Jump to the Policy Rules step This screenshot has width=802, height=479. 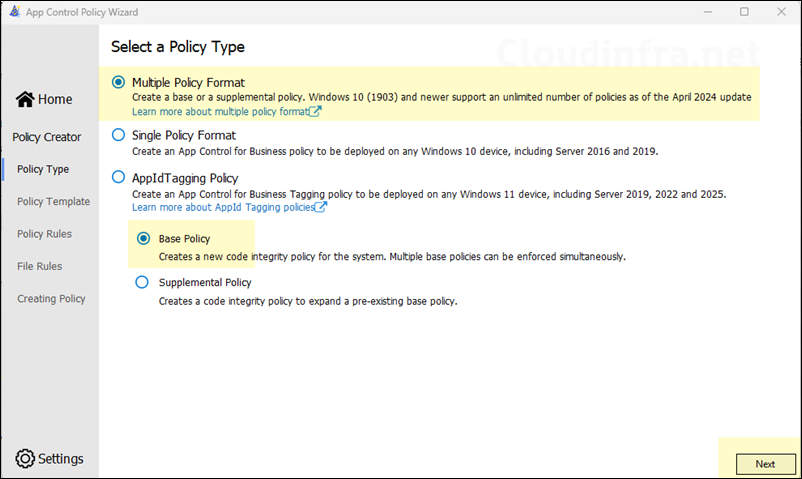45,234
